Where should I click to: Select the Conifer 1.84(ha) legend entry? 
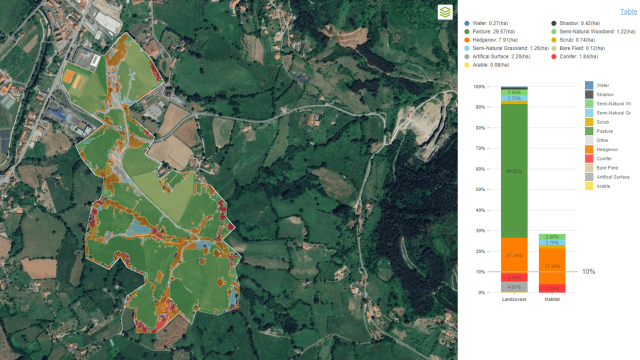pyautogui.click(x=575, y=56)
